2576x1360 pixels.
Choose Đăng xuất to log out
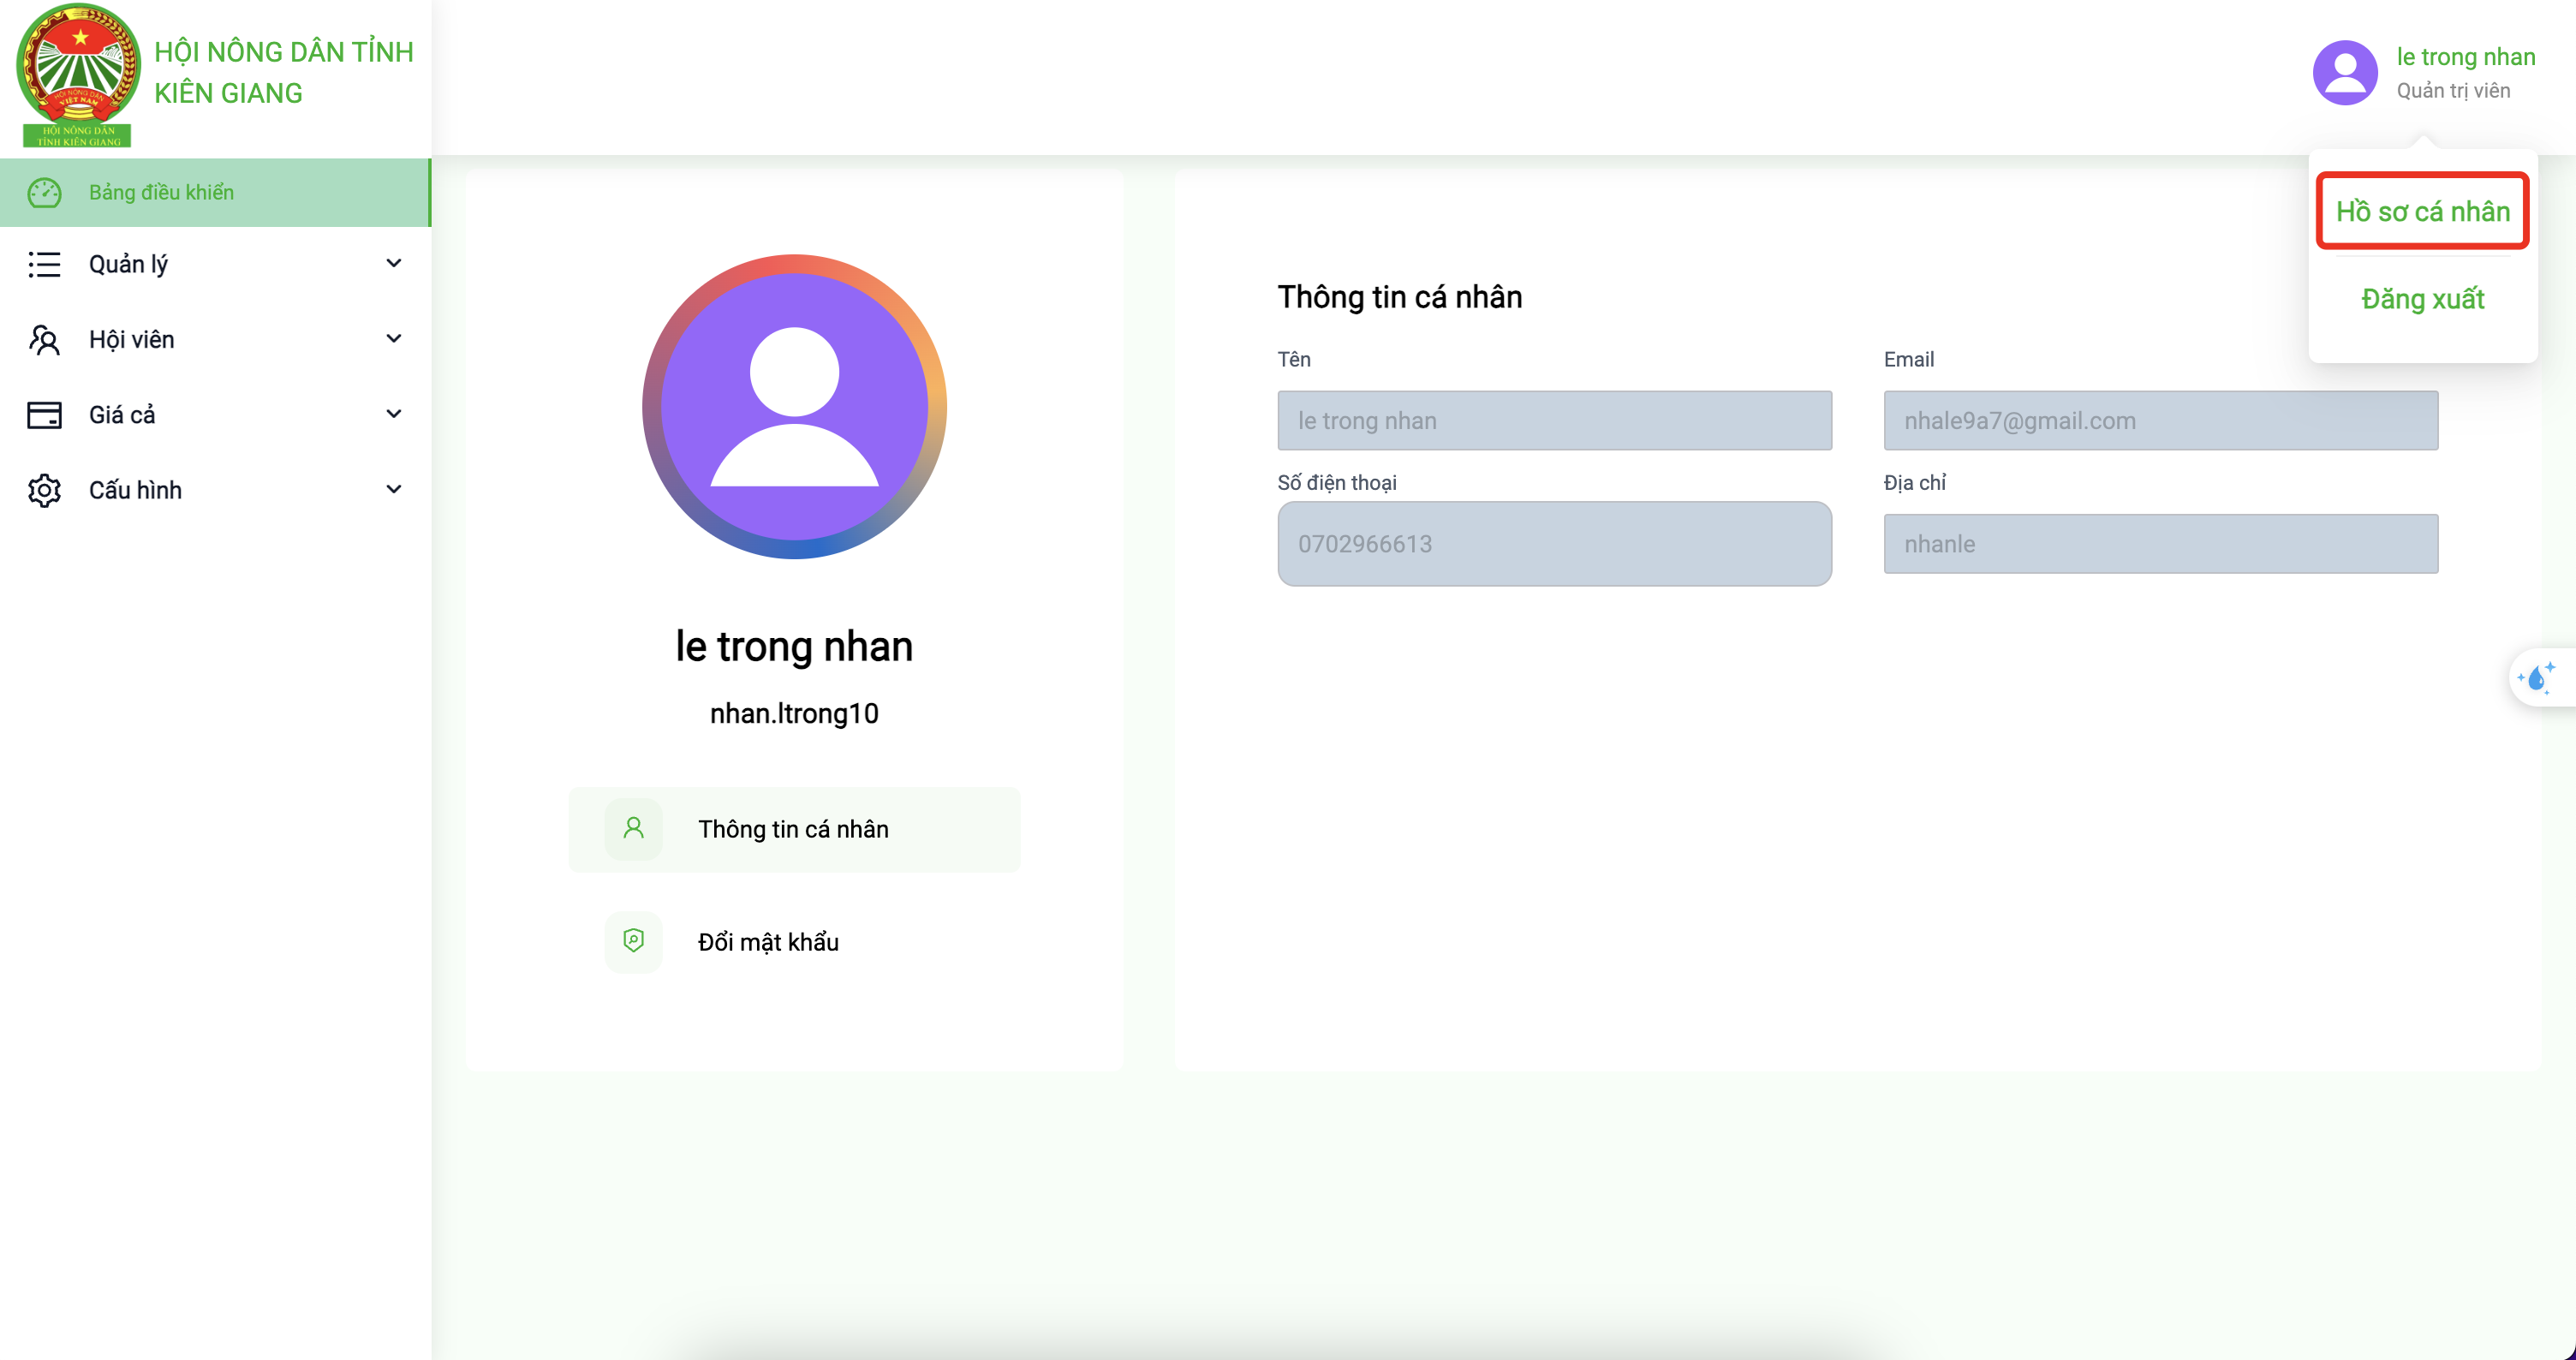[2422, 299]
